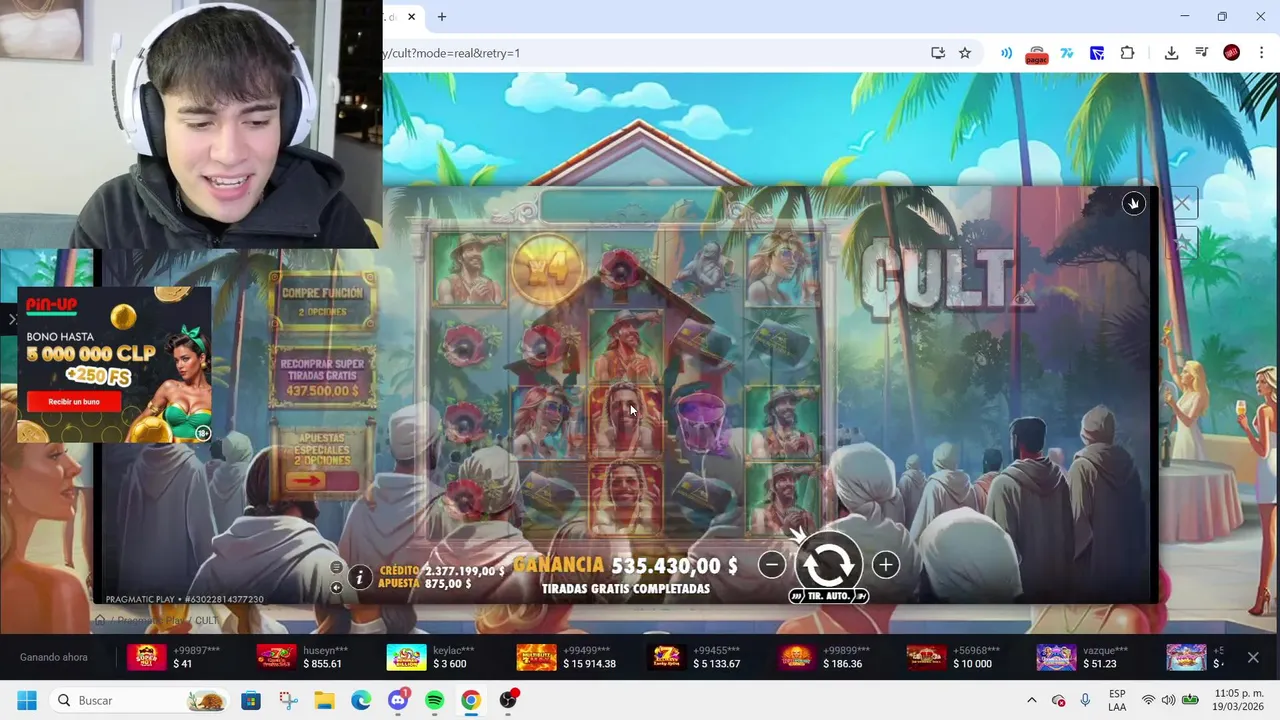The image size is (1280, 720).
Task: Show hidden system tray icons
Action: tap(1032, 700)
